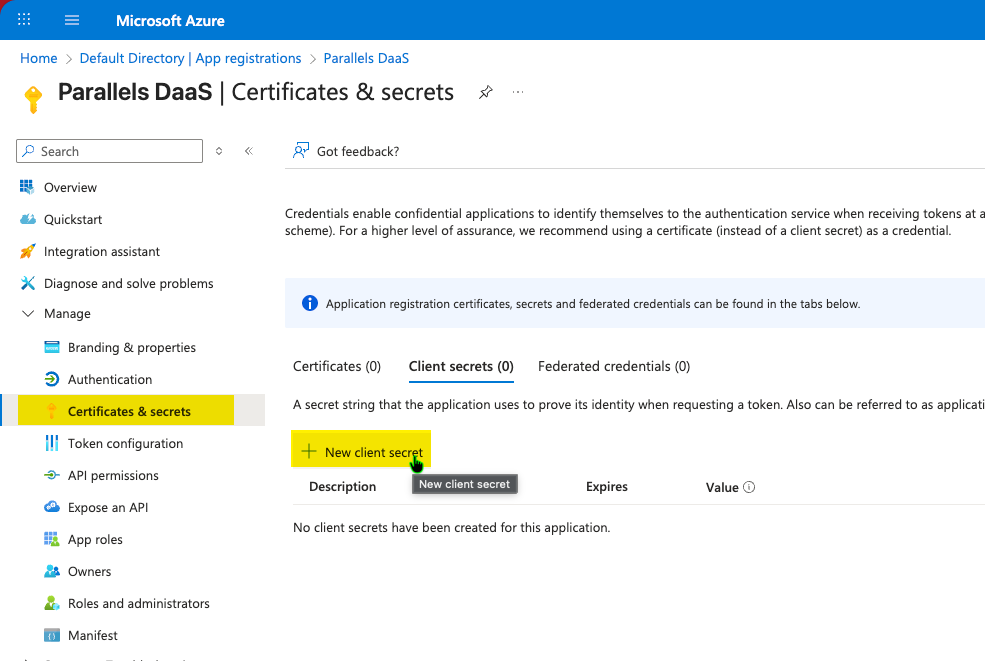The height and width of the screenshot is (661, 985).
Task: Switch to Federated credentials (0) tab
Action: 614,366
